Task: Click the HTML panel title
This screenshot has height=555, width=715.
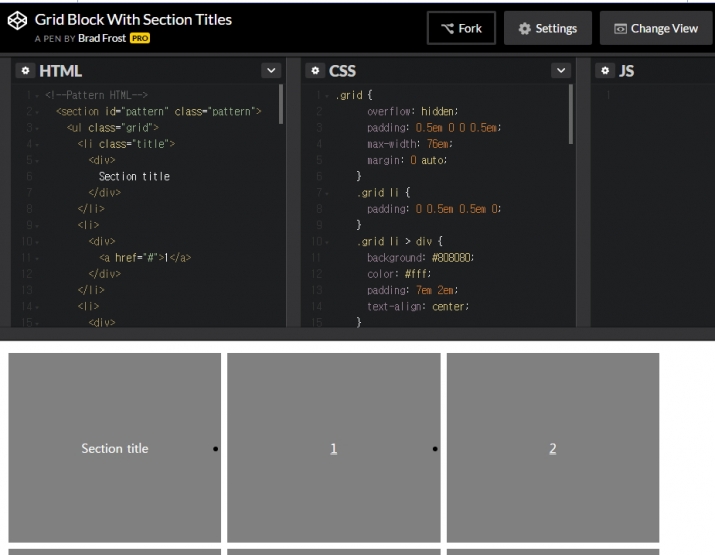Action: [61, 71]
